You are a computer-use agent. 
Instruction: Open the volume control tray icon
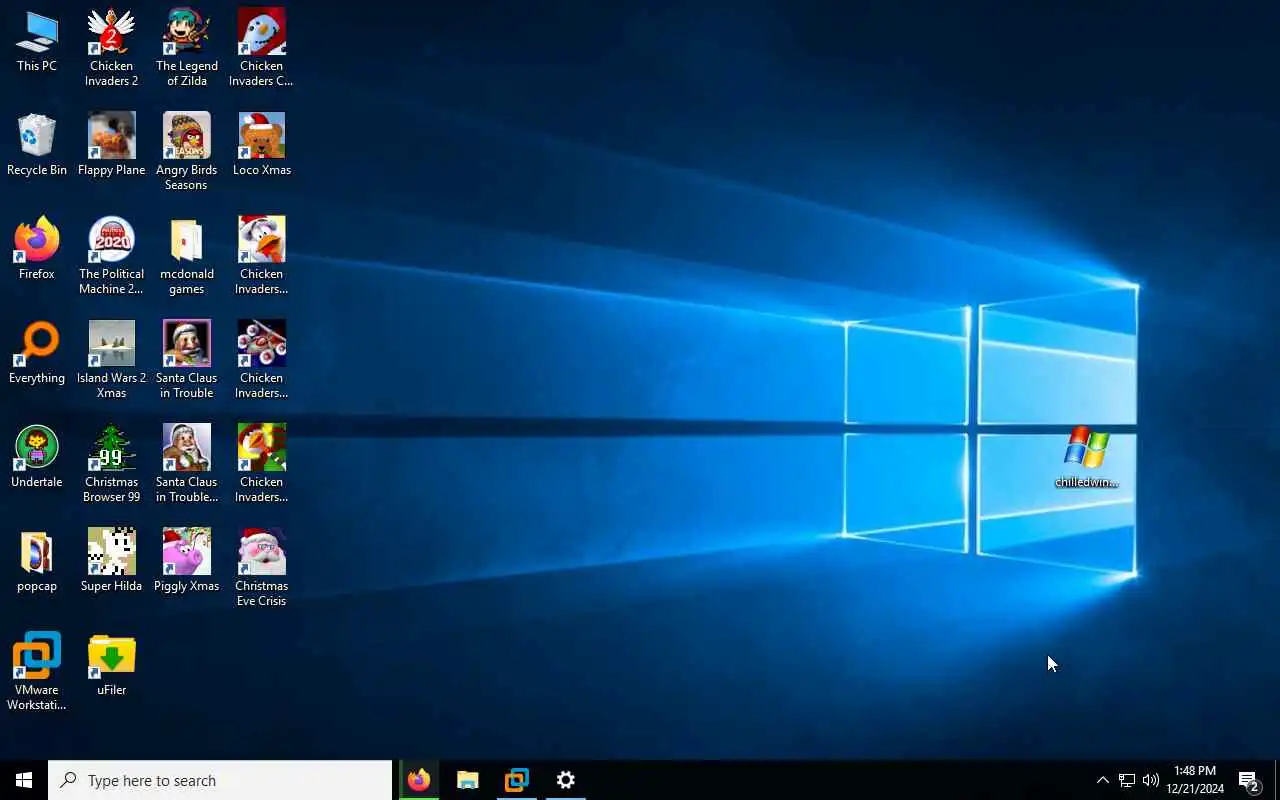1151,780
